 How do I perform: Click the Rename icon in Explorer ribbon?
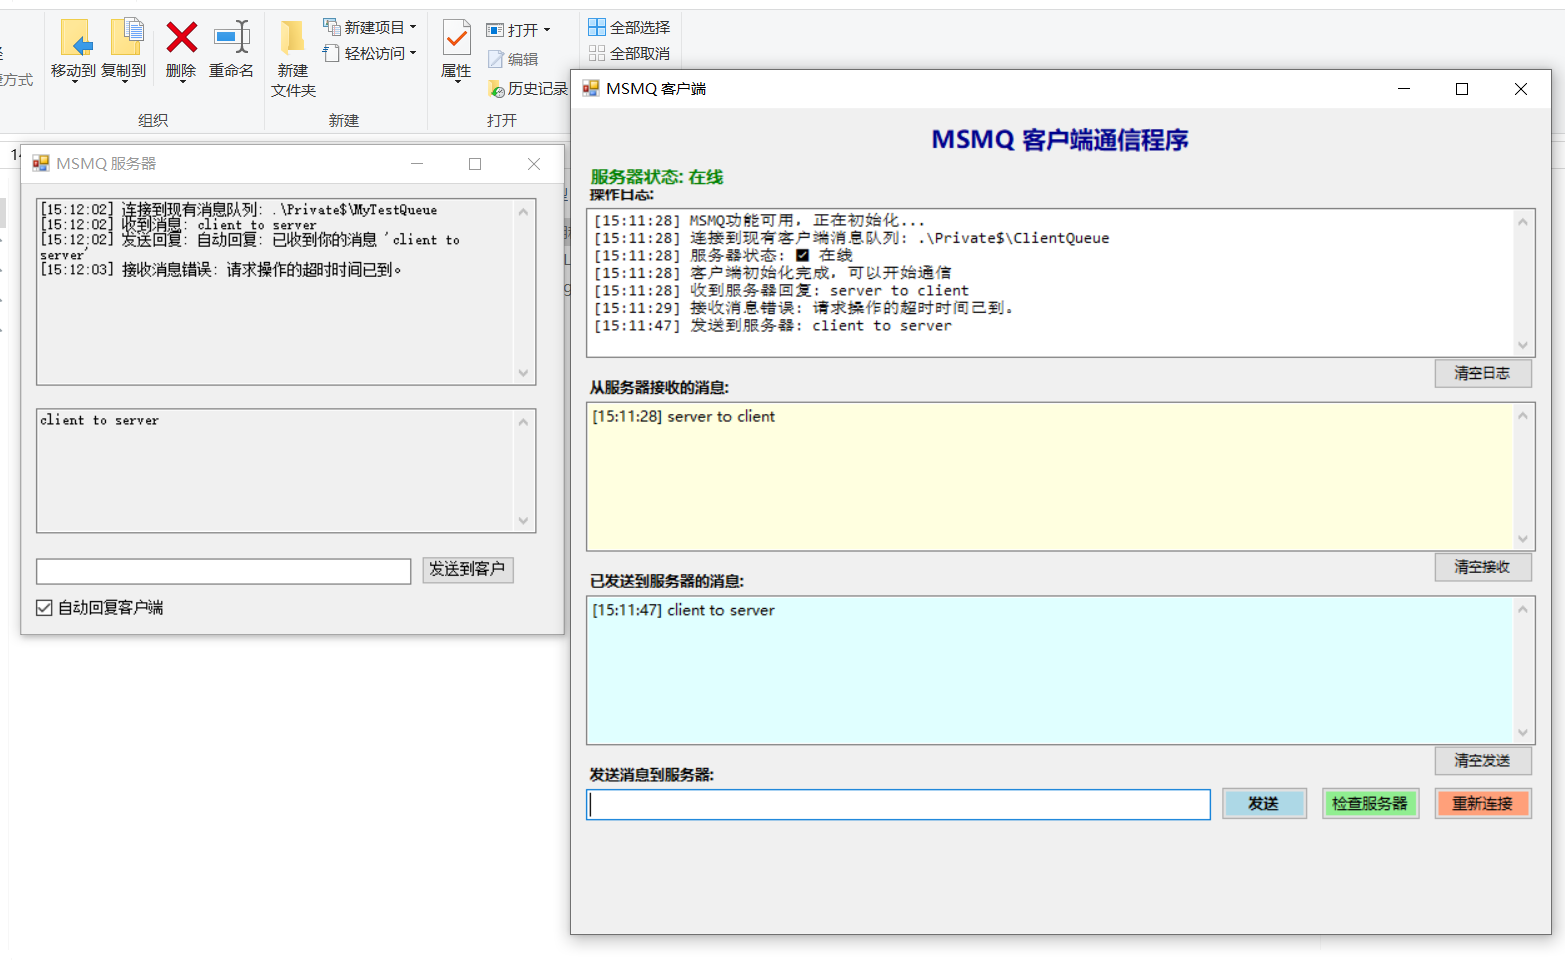point(232,38)
